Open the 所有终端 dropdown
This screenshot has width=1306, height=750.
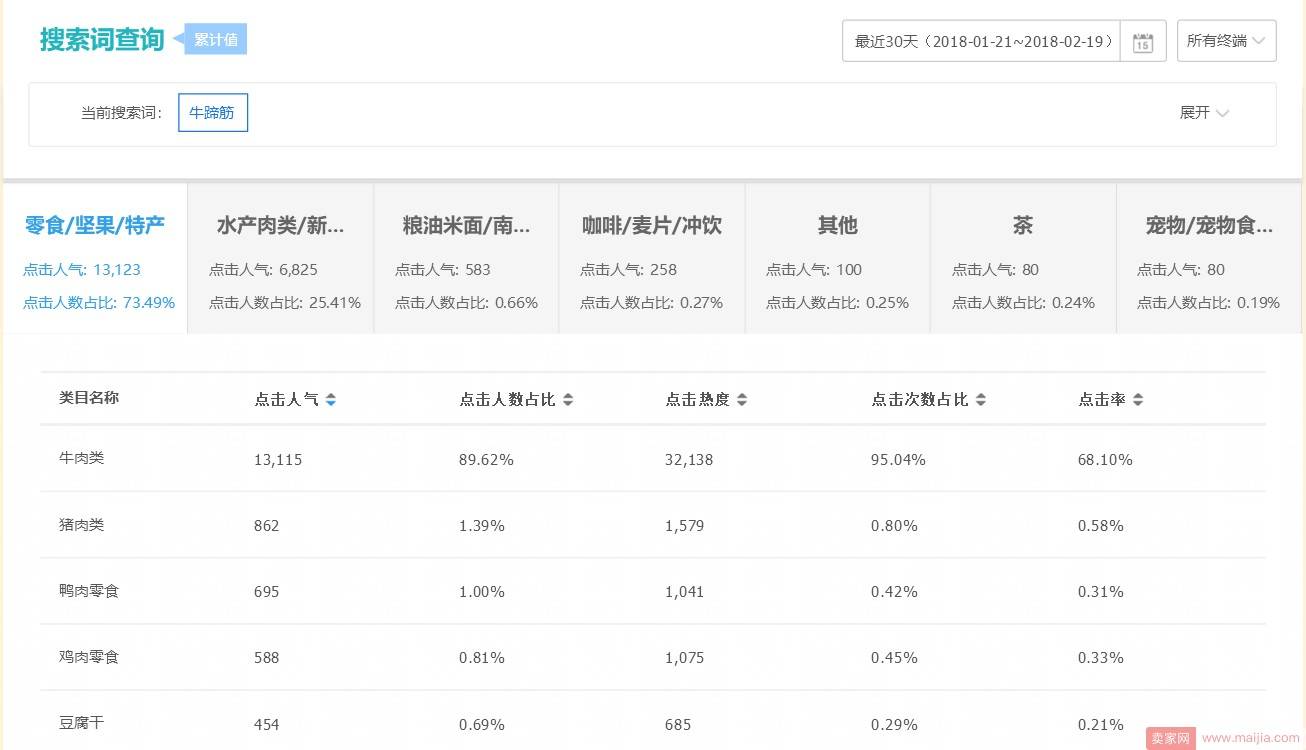coord(1226,41)
